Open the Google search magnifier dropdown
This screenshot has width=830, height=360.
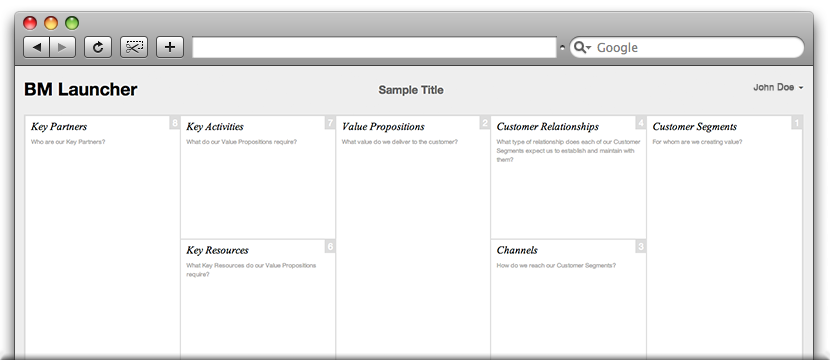582,48
